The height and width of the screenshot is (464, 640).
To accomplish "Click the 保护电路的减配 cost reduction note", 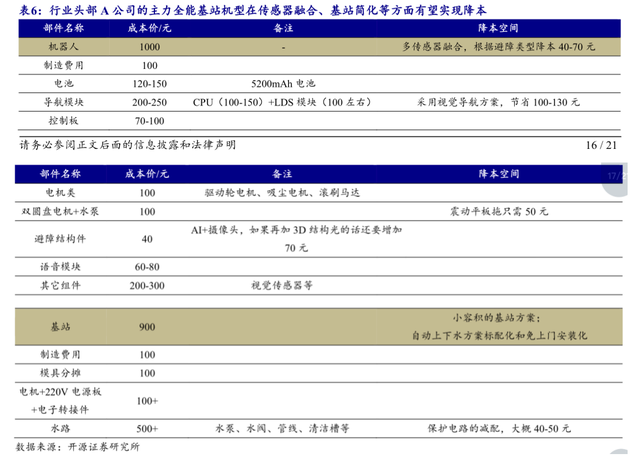I will point(499,428).
